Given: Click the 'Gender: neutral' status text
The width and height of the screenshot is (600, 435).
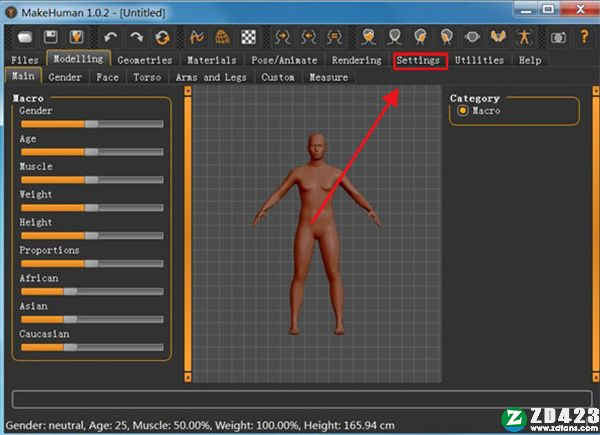Looking at the screenshot, I should coord(45,425).
